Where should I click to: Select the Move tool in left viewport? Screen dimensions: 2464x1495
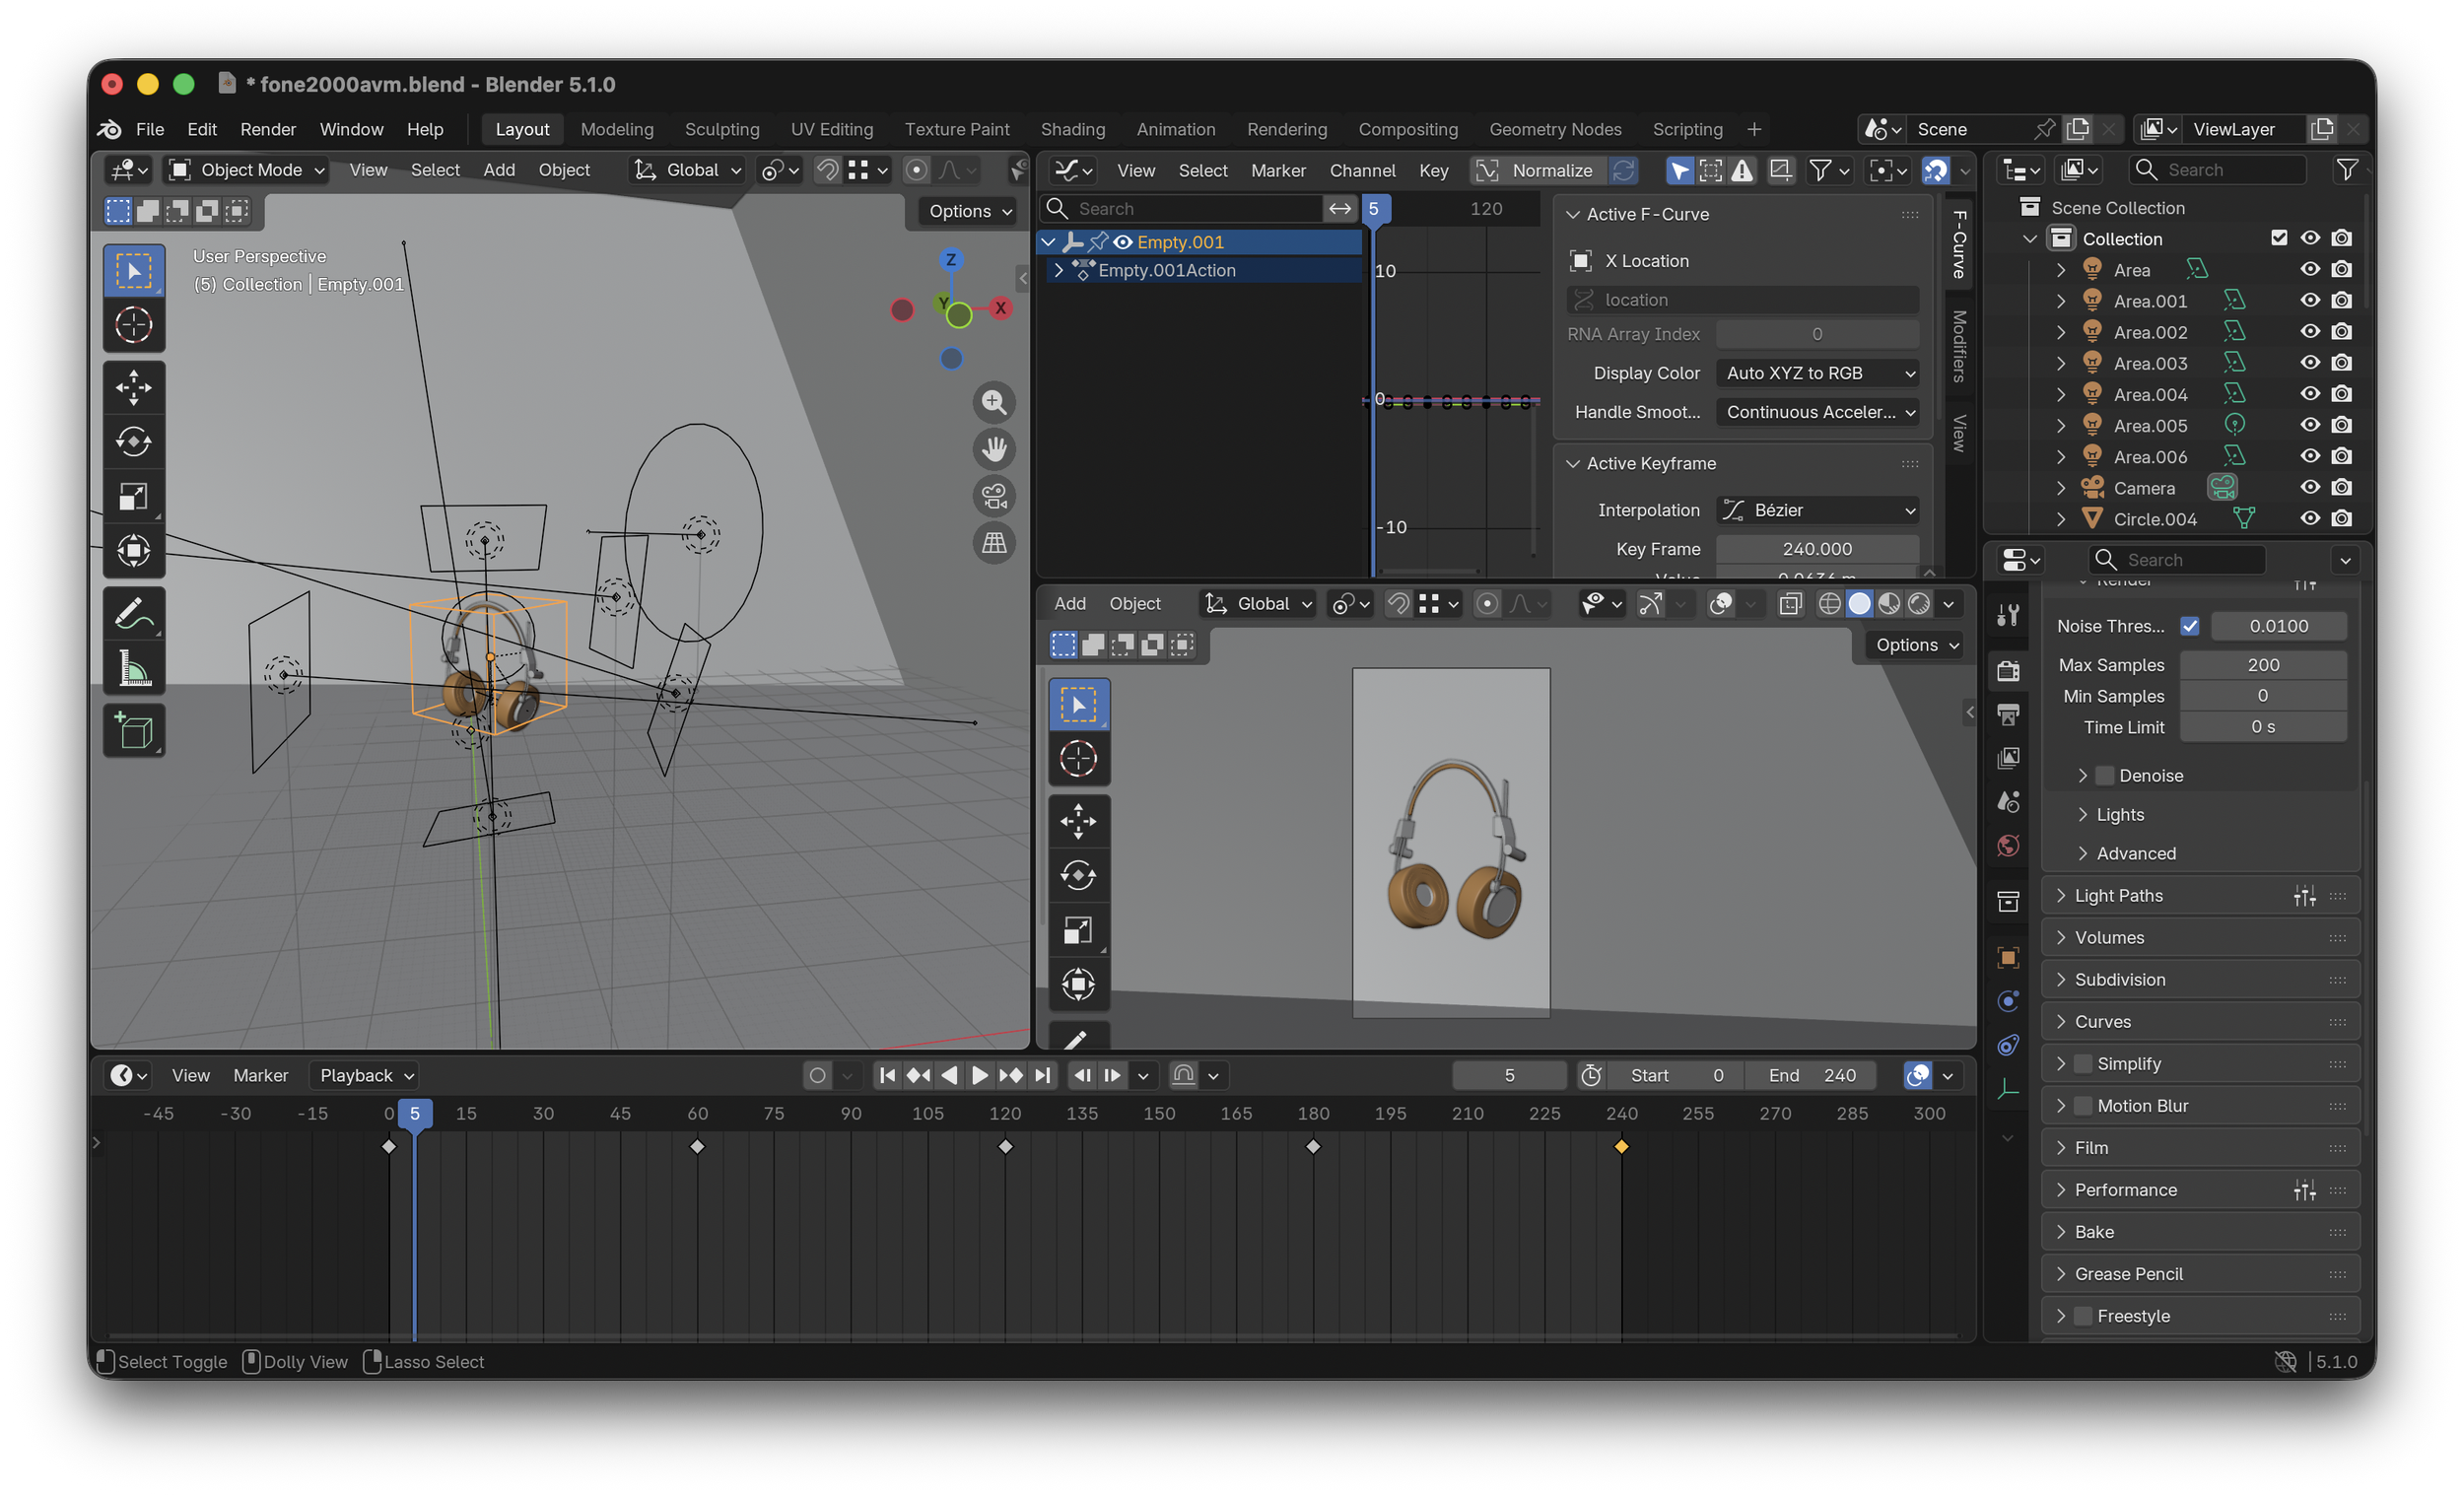(x=134, y=387)
